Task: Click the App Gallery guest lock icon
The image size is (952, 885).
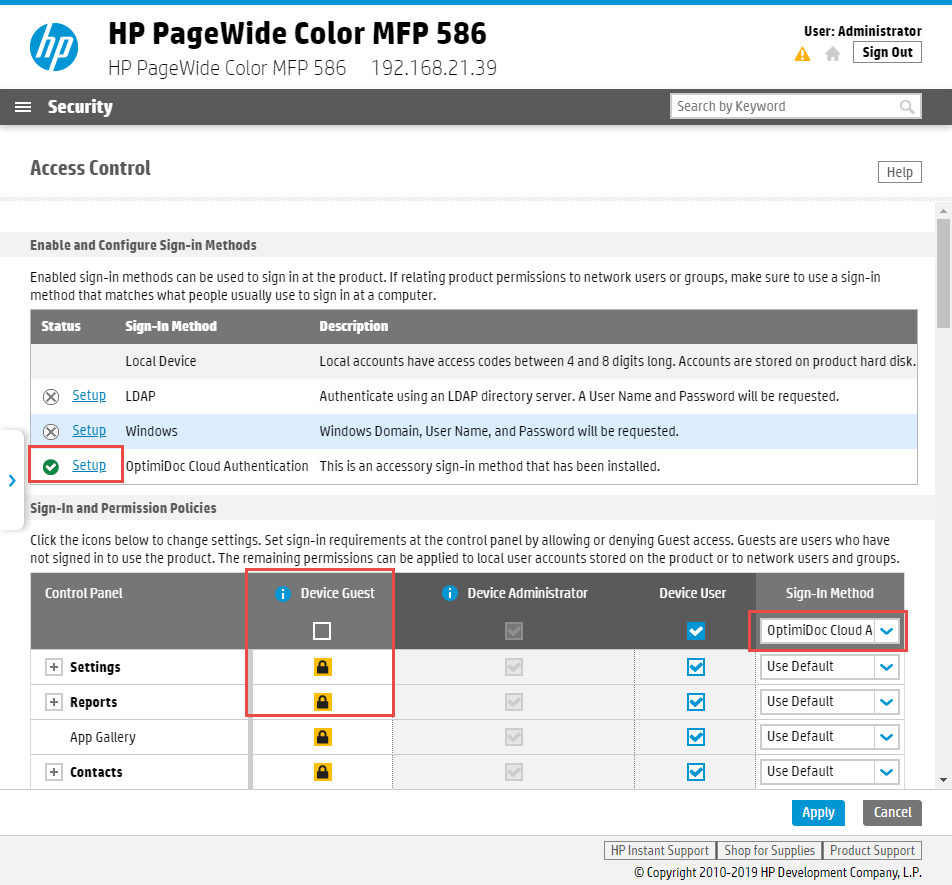Action: [x=322, y=737]
